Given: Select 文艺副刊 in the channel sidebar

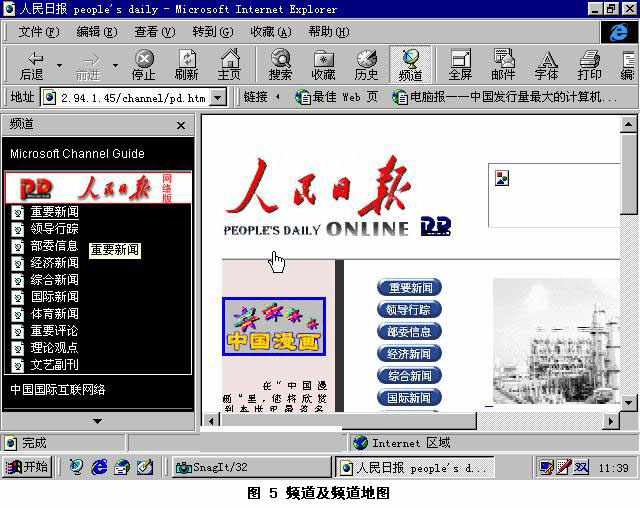Looking at the screenshot, I should click(54, 365).
